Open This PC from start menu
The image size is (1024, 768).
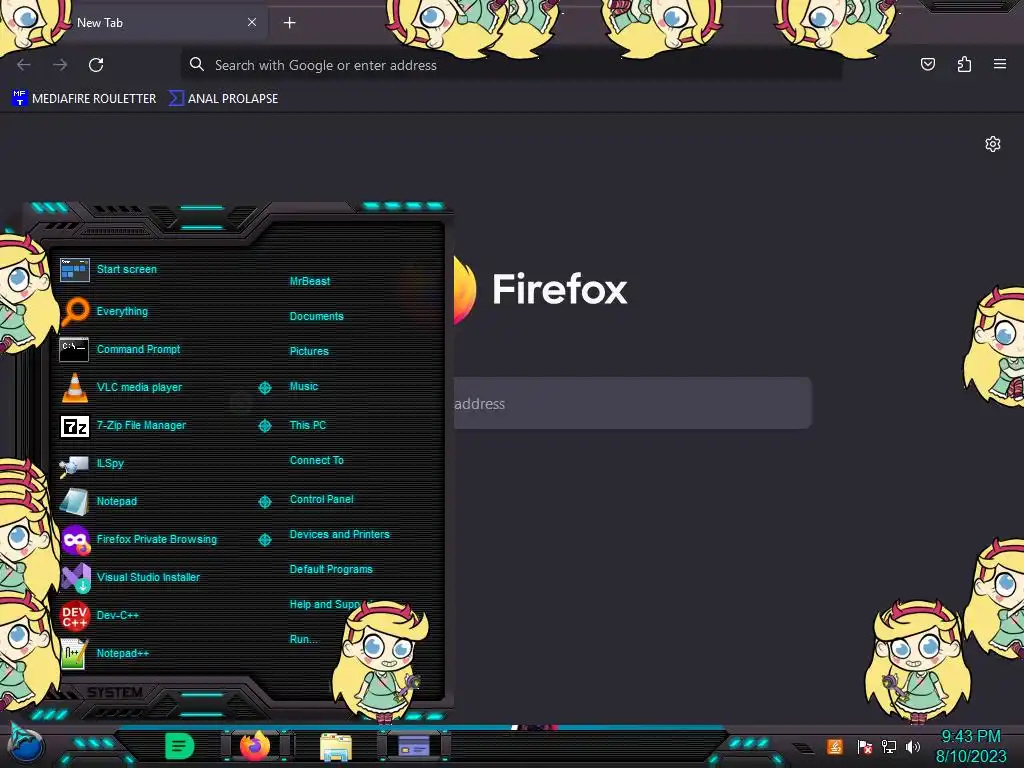[308, 425]
